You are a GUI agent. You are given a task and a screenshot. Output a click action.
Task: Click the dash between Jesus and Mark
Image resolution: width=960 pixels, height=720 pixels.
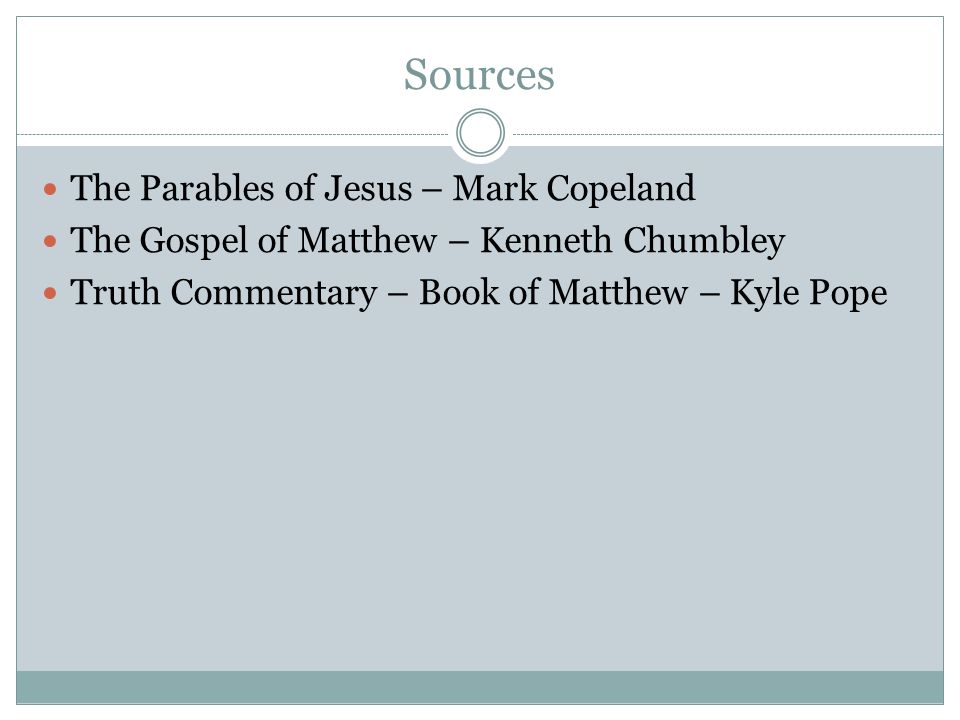[x=432, y=191]
